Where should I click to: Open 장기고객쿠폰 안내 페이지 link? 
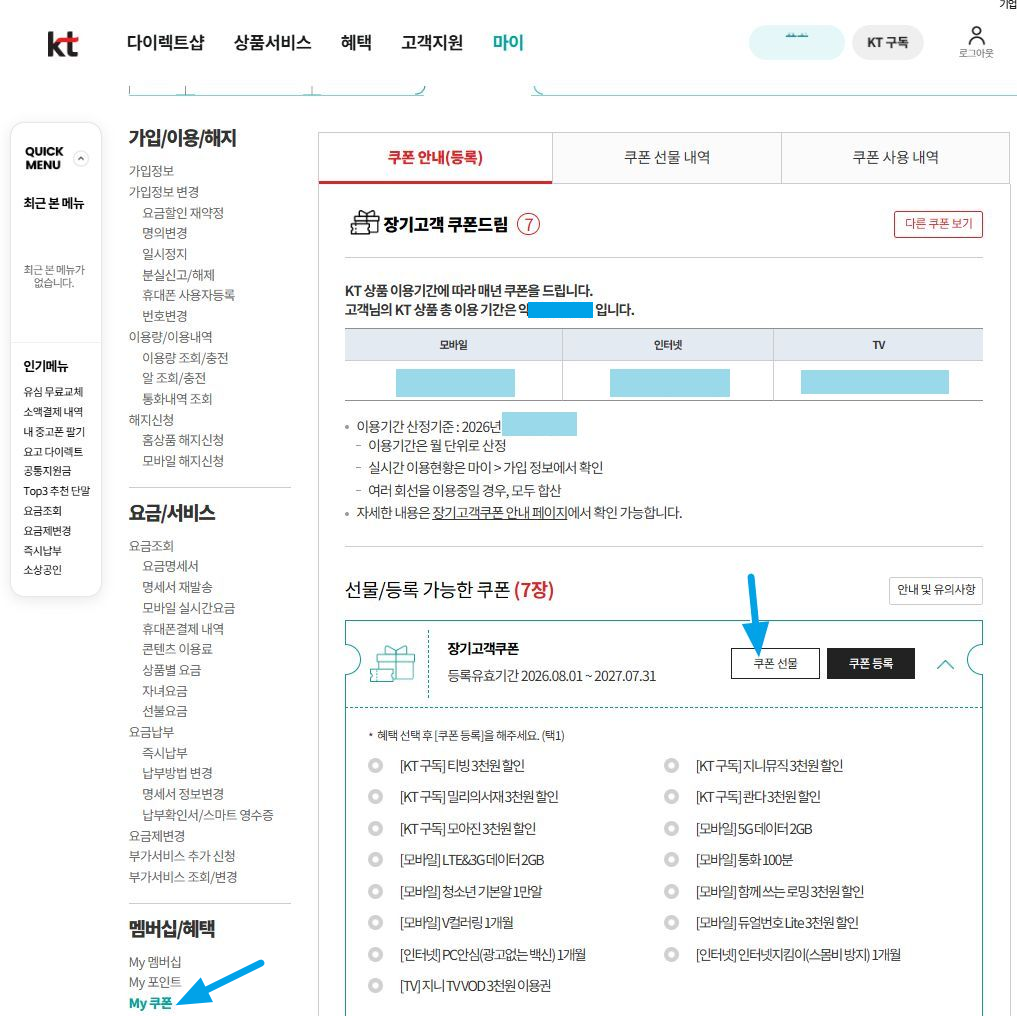[x=499, y=513]
